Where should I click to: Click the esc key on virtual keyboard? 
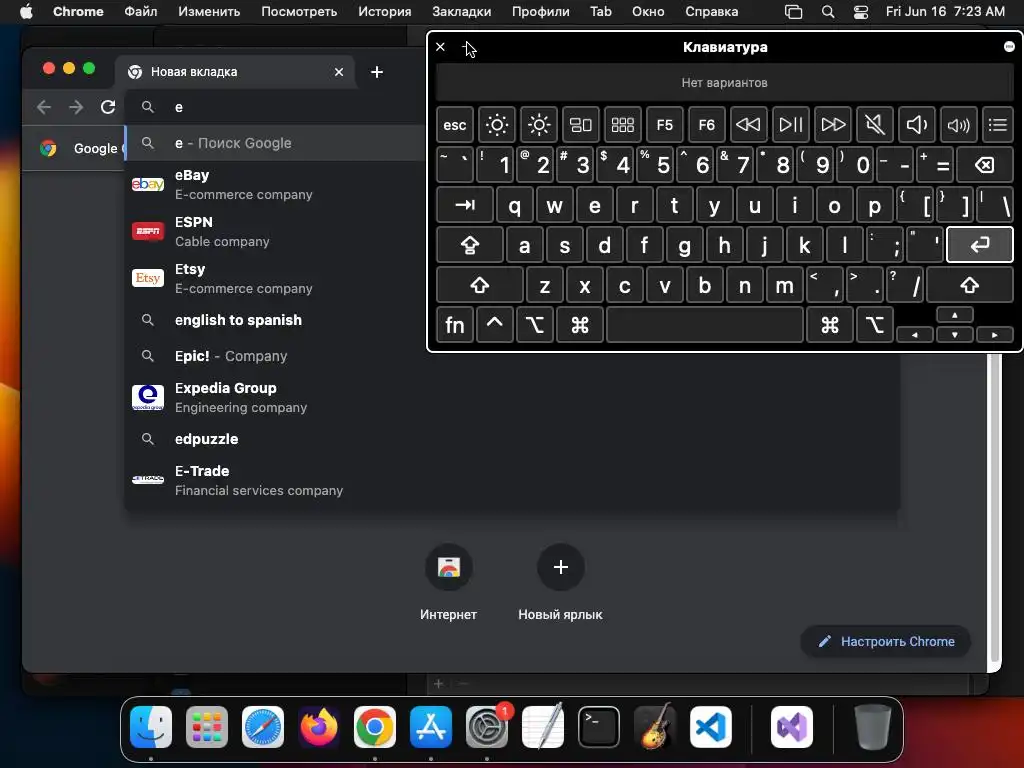pyautogui.click(x=455, y=125)
